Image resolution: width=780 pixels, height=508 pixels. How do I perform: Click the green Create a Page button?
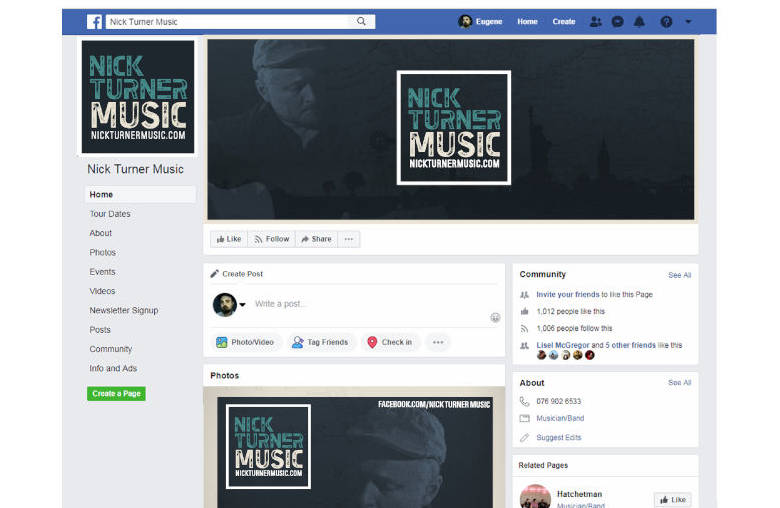click(x=117, y=394)
